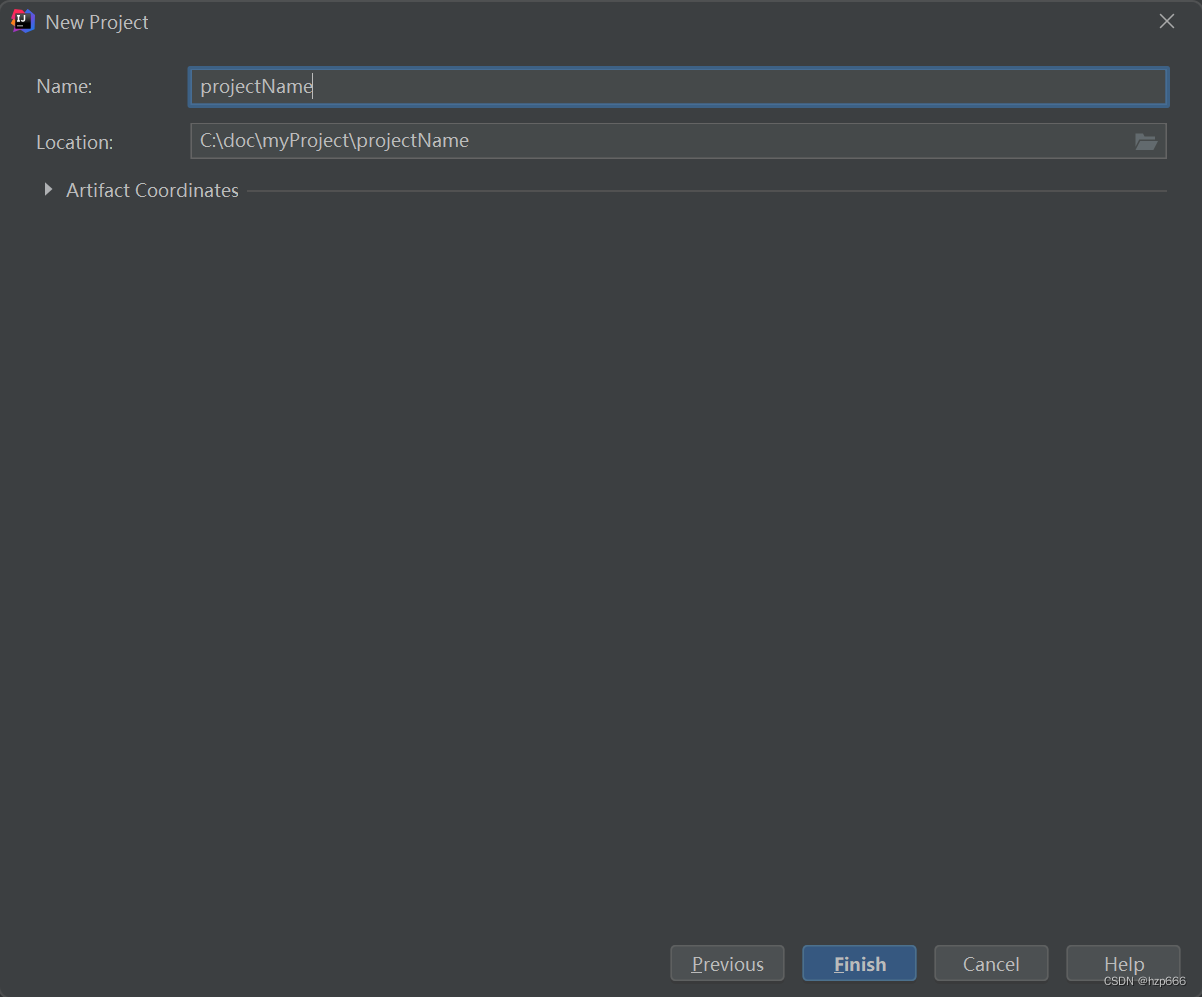Click the Artifact Coordinates section label
Viewport: 1202px width, 997px height.
(152, 190)
